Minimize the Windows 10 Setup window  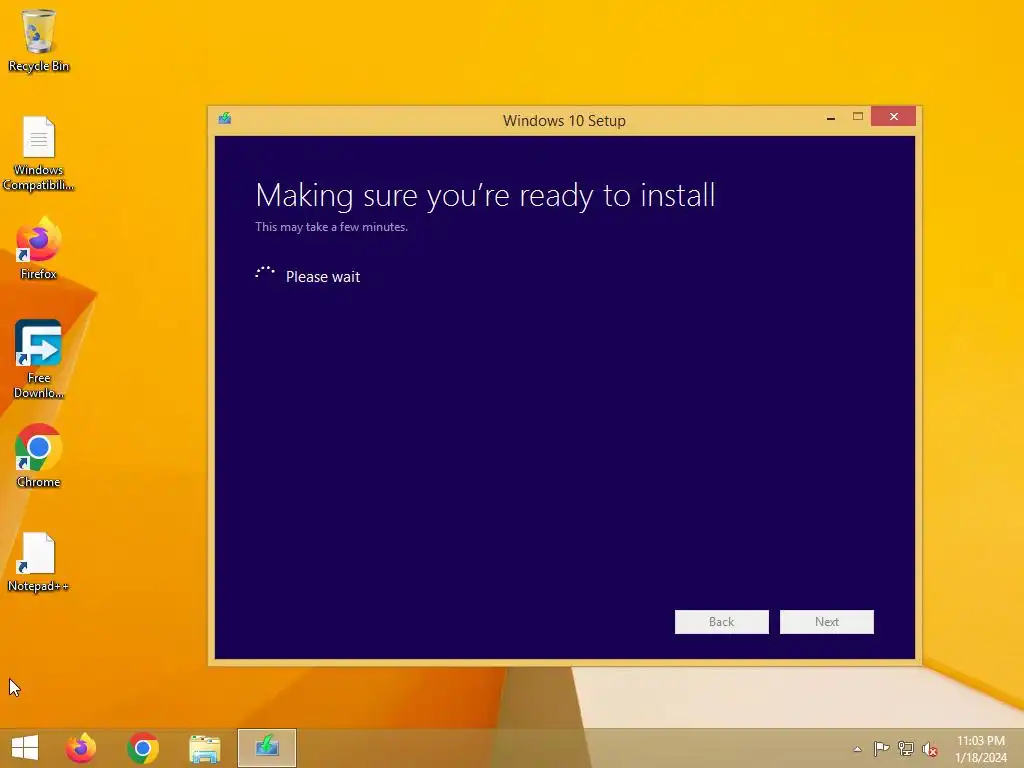coord(831,118)
